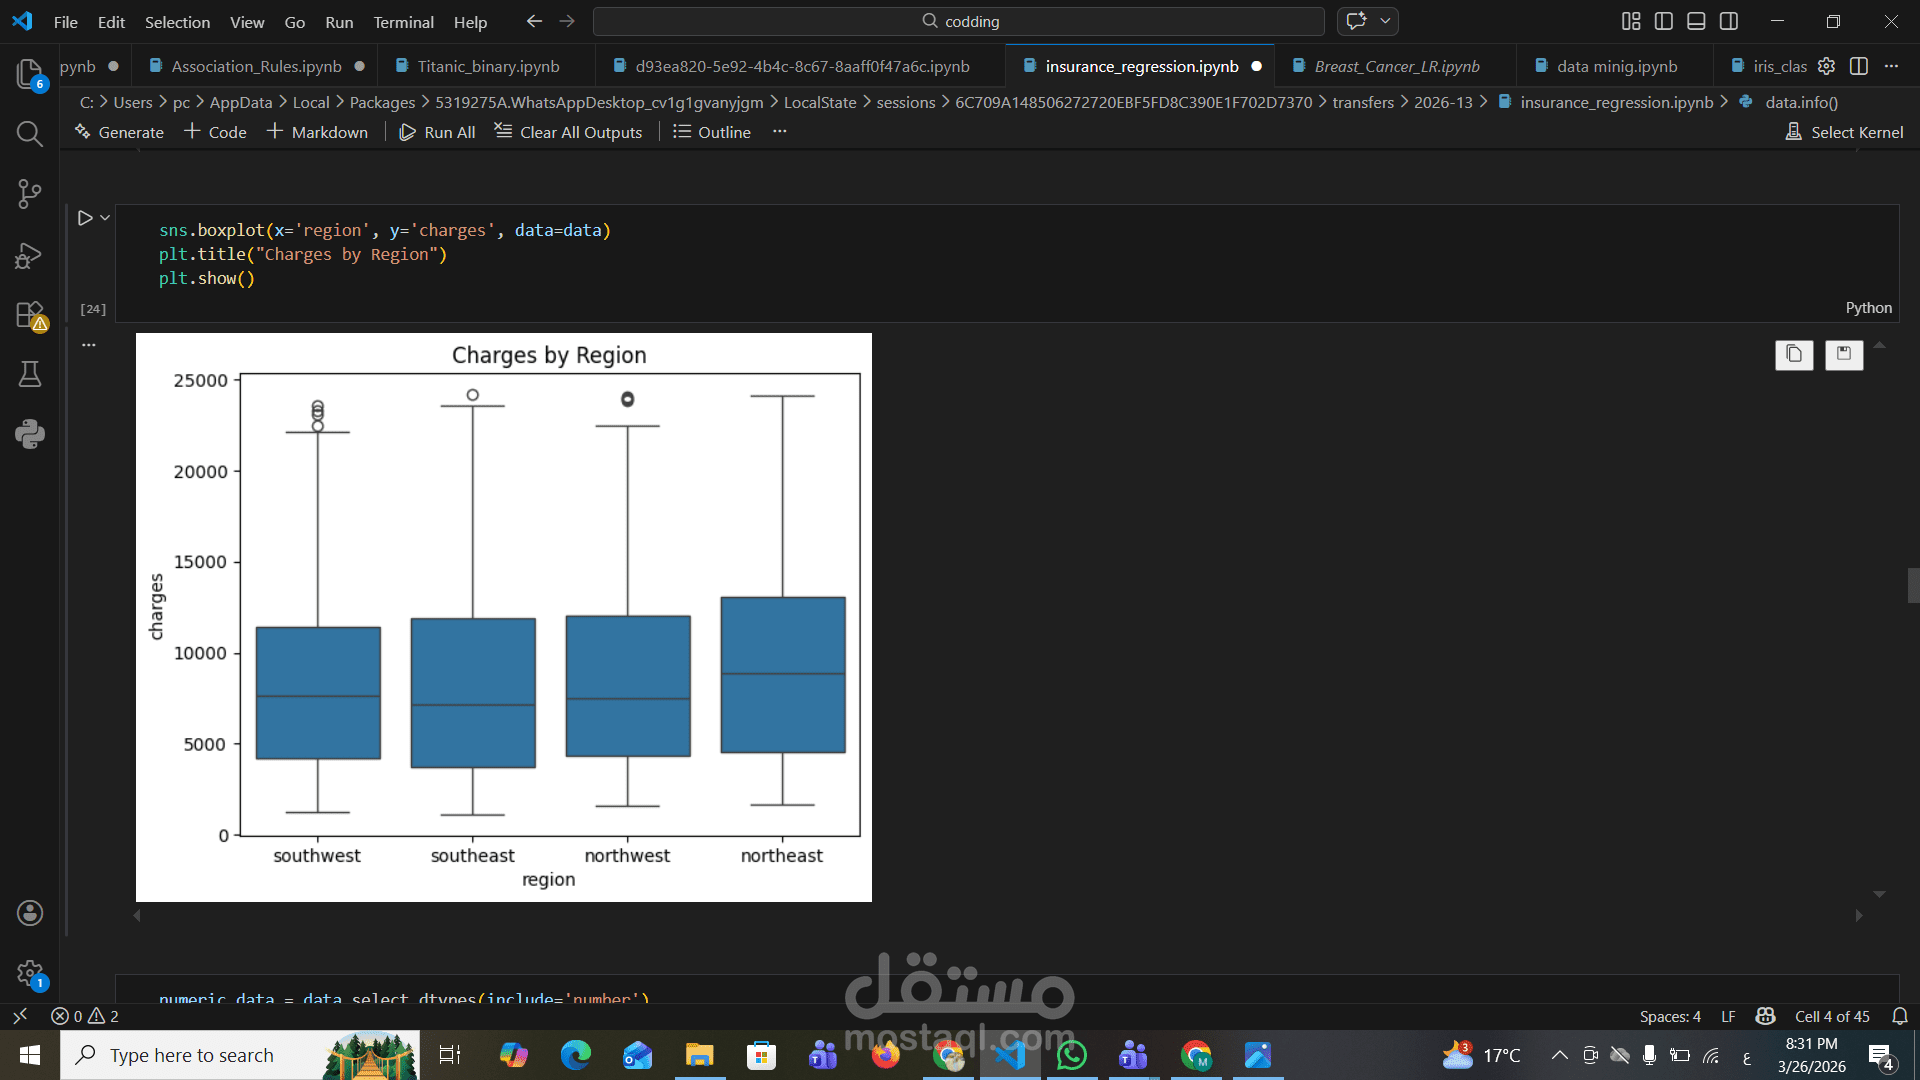Copy the chart output image

pyautogui.click(x=1794, y=354)
